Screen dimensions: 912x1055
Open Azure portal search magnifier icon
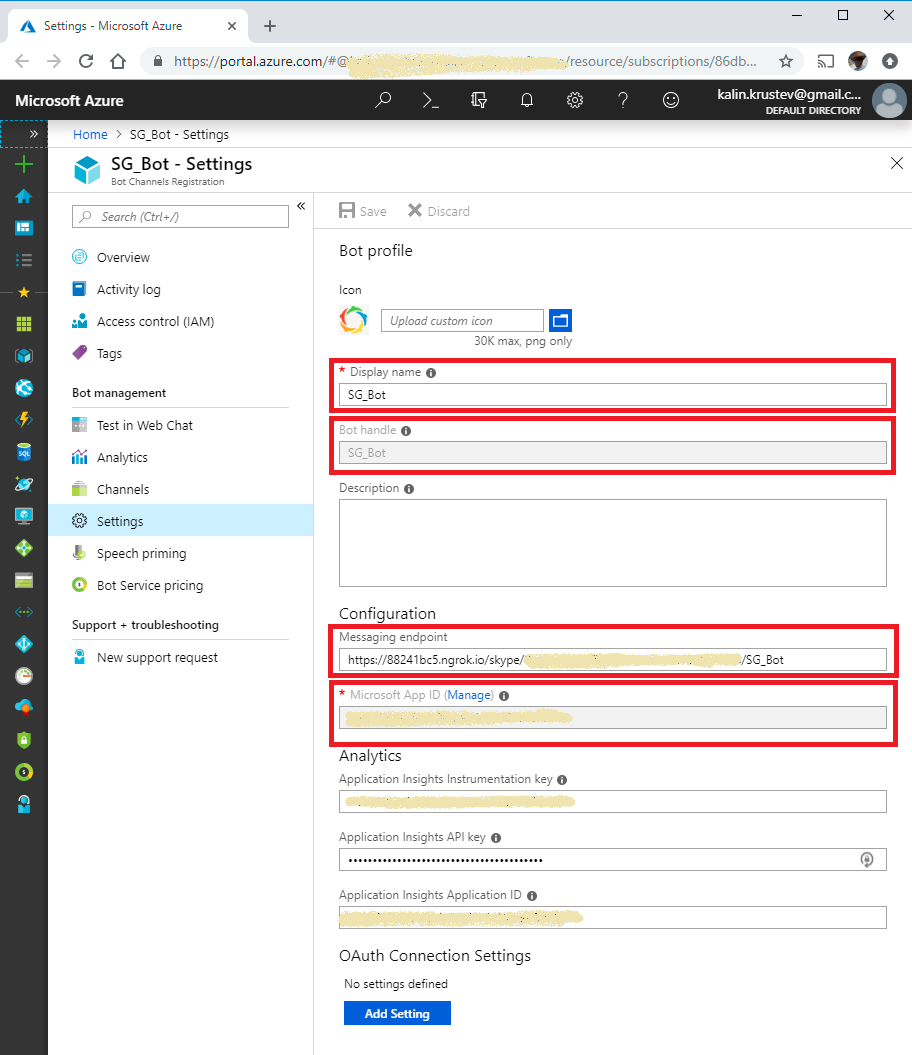coord(383,100)
